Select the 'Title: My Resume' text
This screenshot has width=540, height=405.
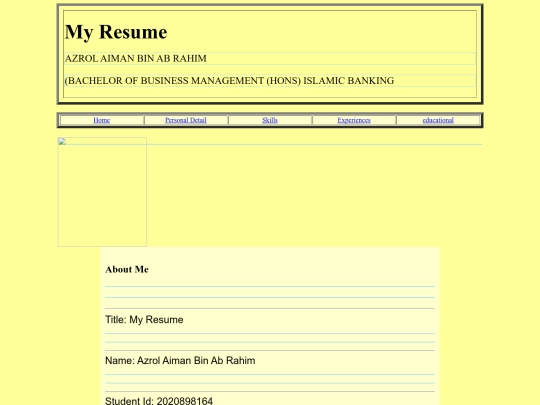click(144, 320)
